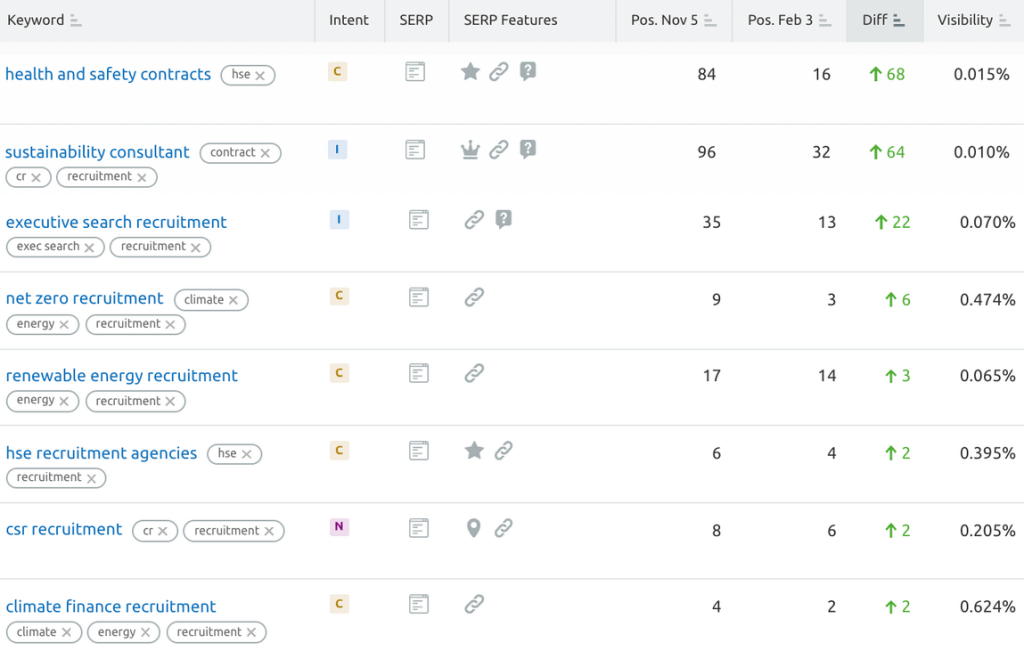This screenshot has height=651, width=1024.
Task: Click link icon in net zero recruitment row
Action: pyautogui.click(x=474, y=297)
